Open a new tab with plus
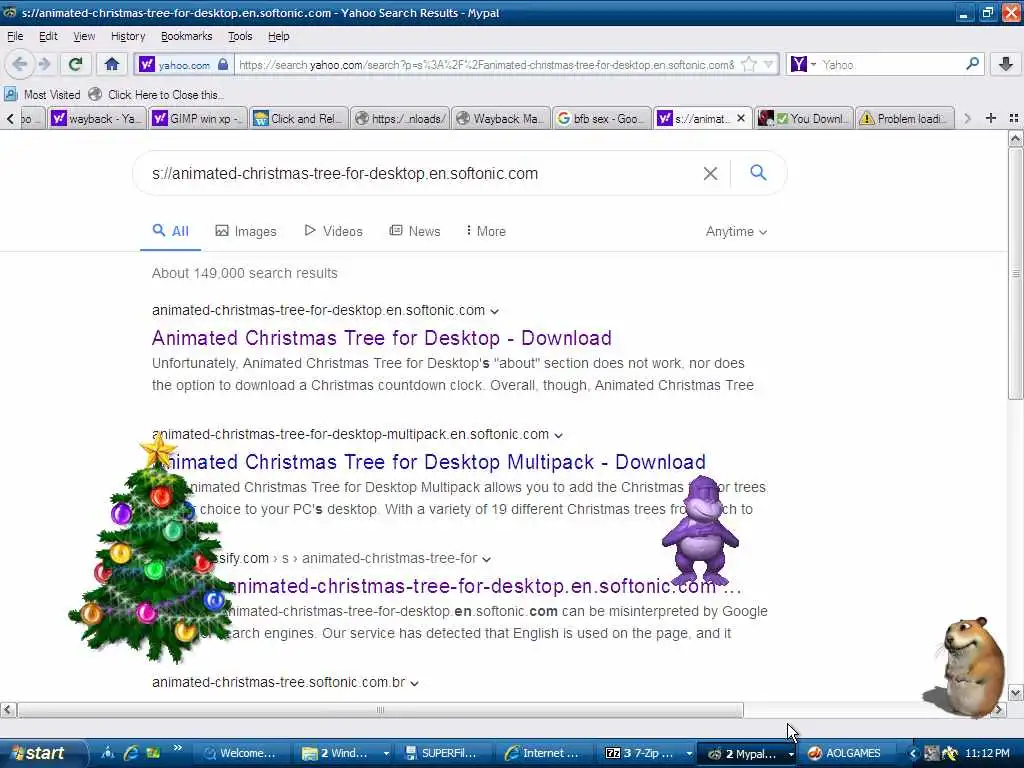This screenshot has height=768, width=1024. (991, 118)
